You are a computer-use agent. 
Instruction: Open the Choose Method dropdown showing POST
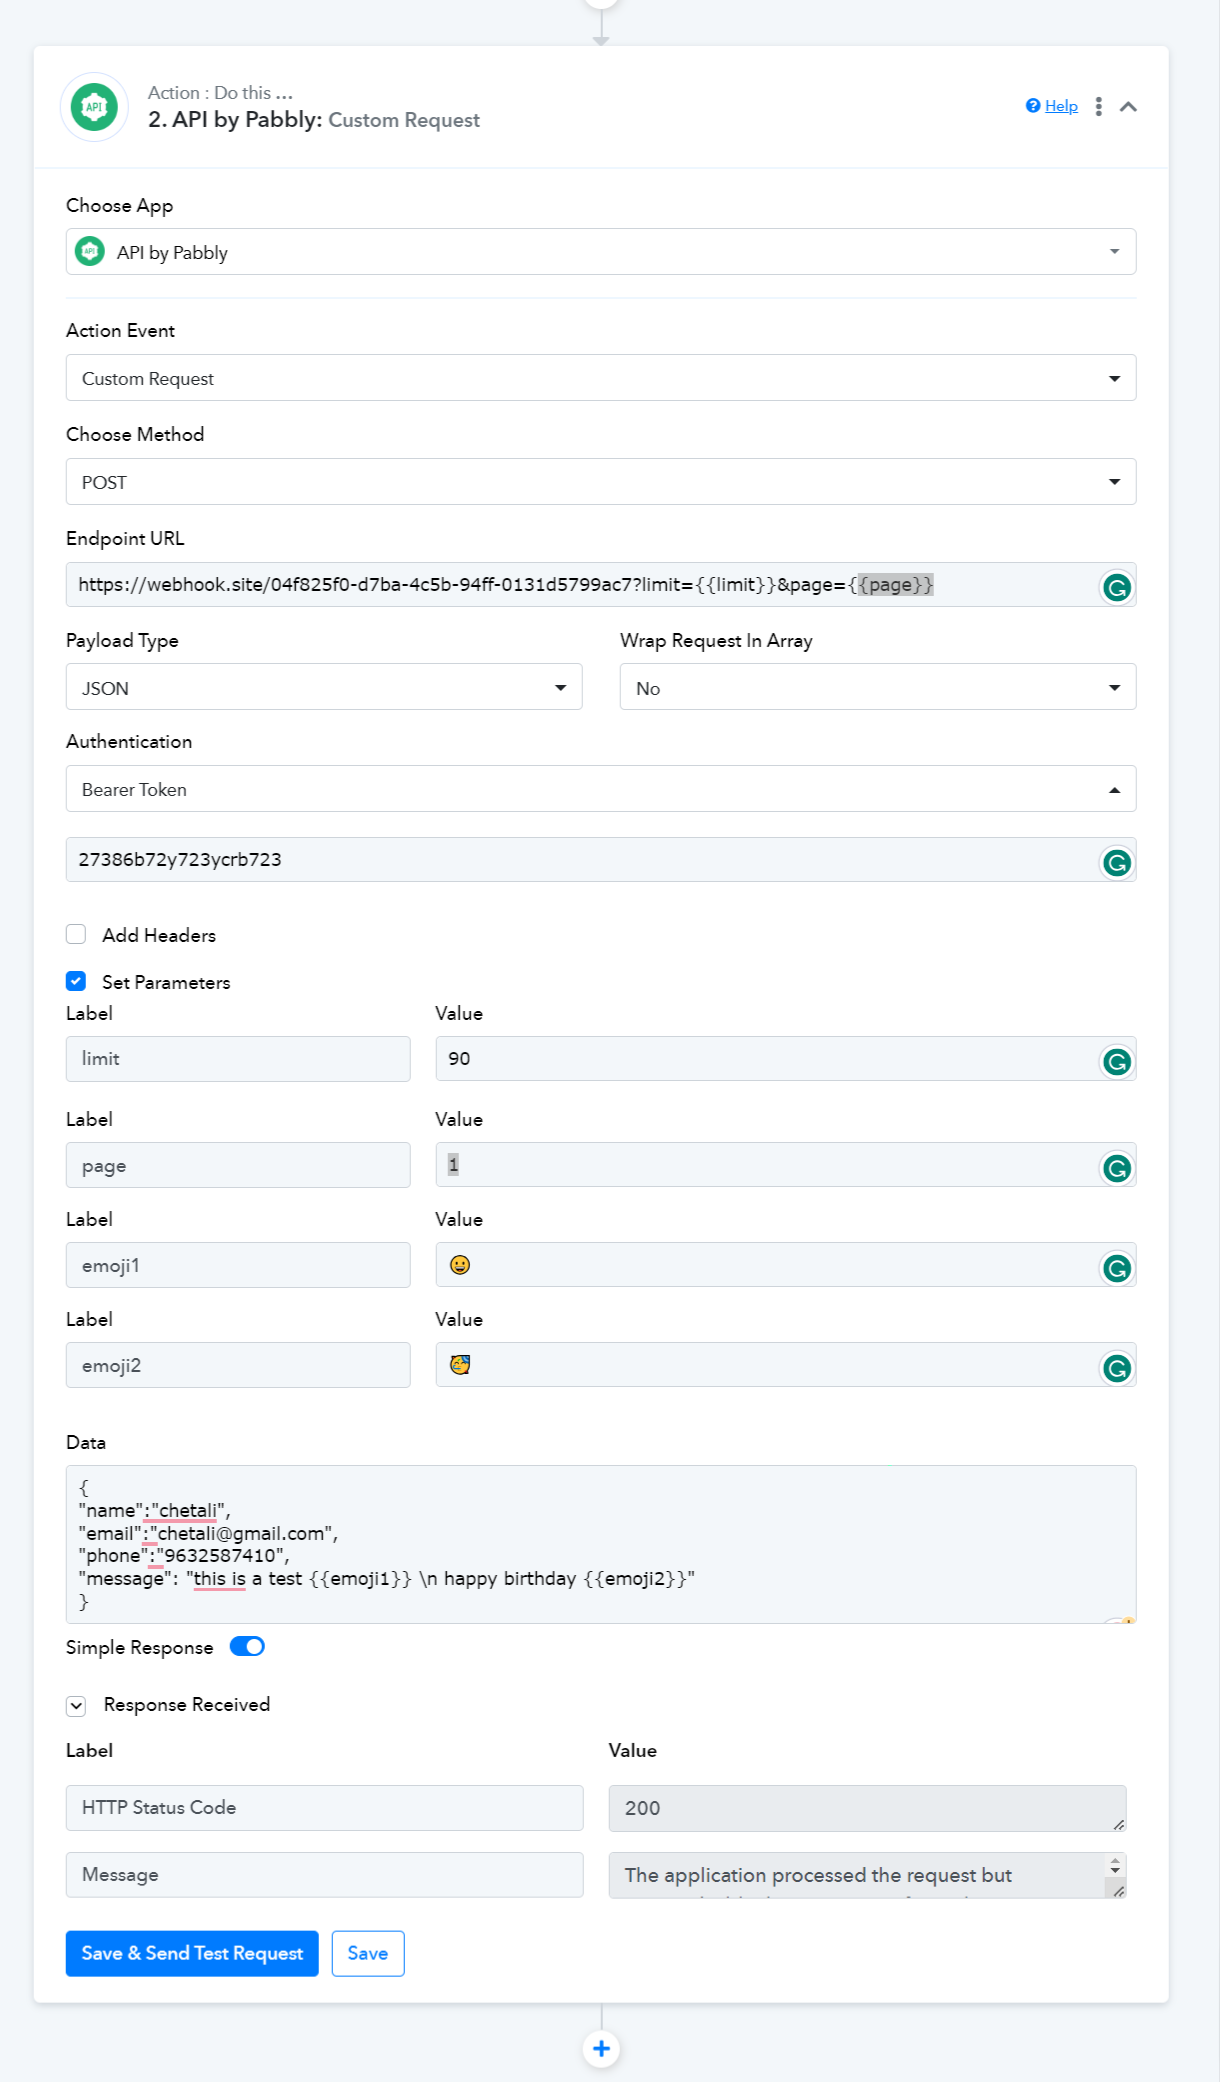[601, 482]
